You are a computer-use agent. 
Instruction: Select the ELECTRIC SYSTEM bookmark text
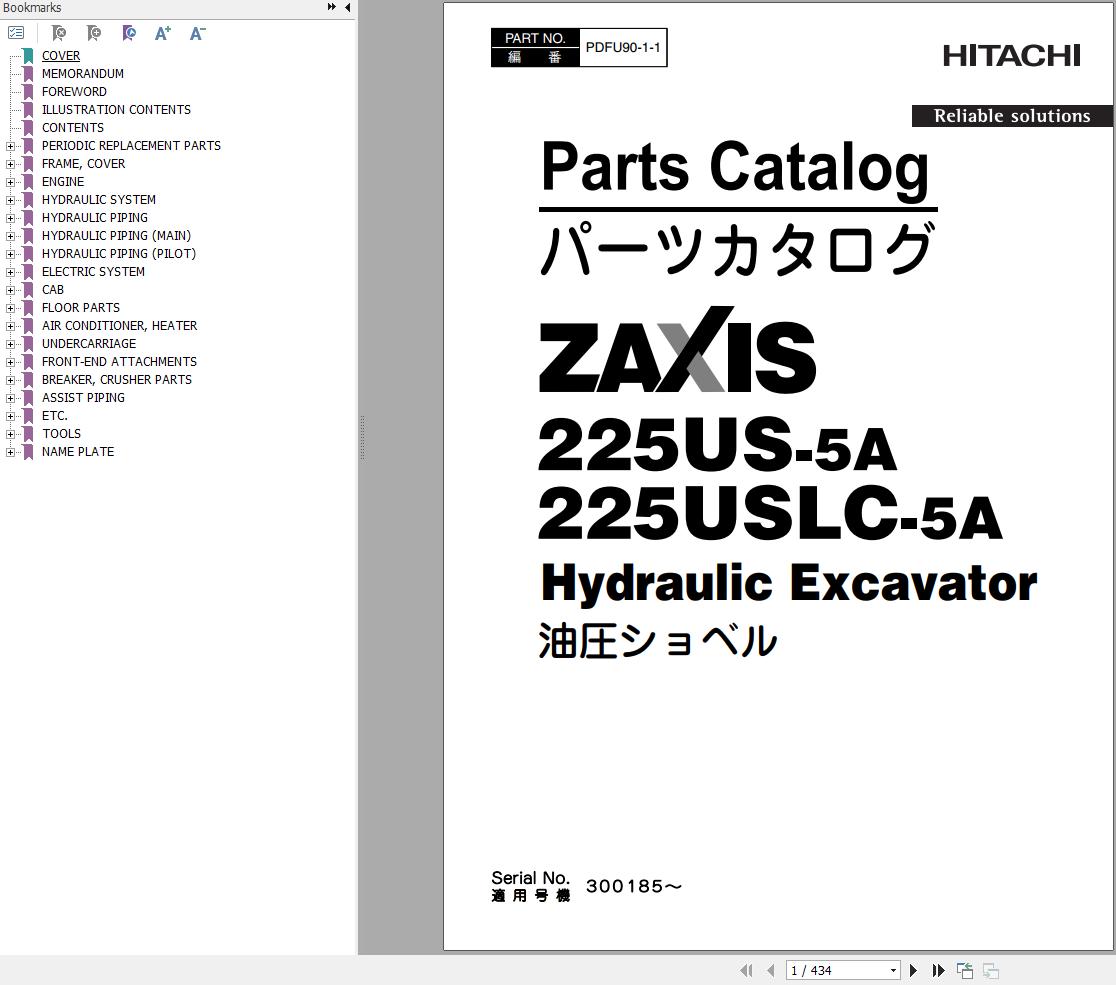[93, 272]
